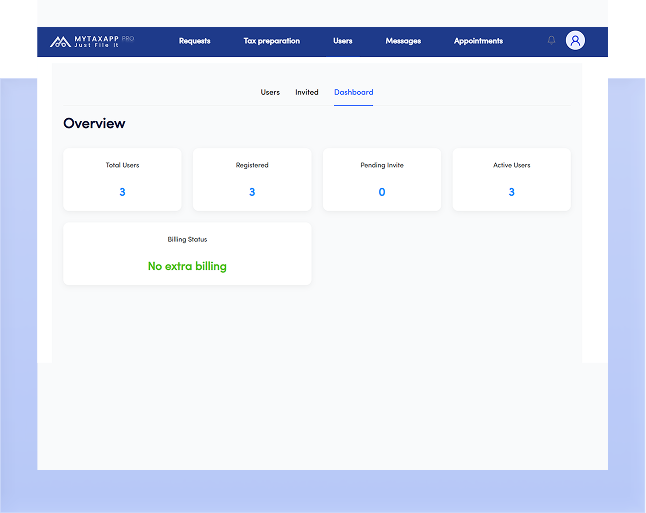Open the Messages section

[403, 41]
